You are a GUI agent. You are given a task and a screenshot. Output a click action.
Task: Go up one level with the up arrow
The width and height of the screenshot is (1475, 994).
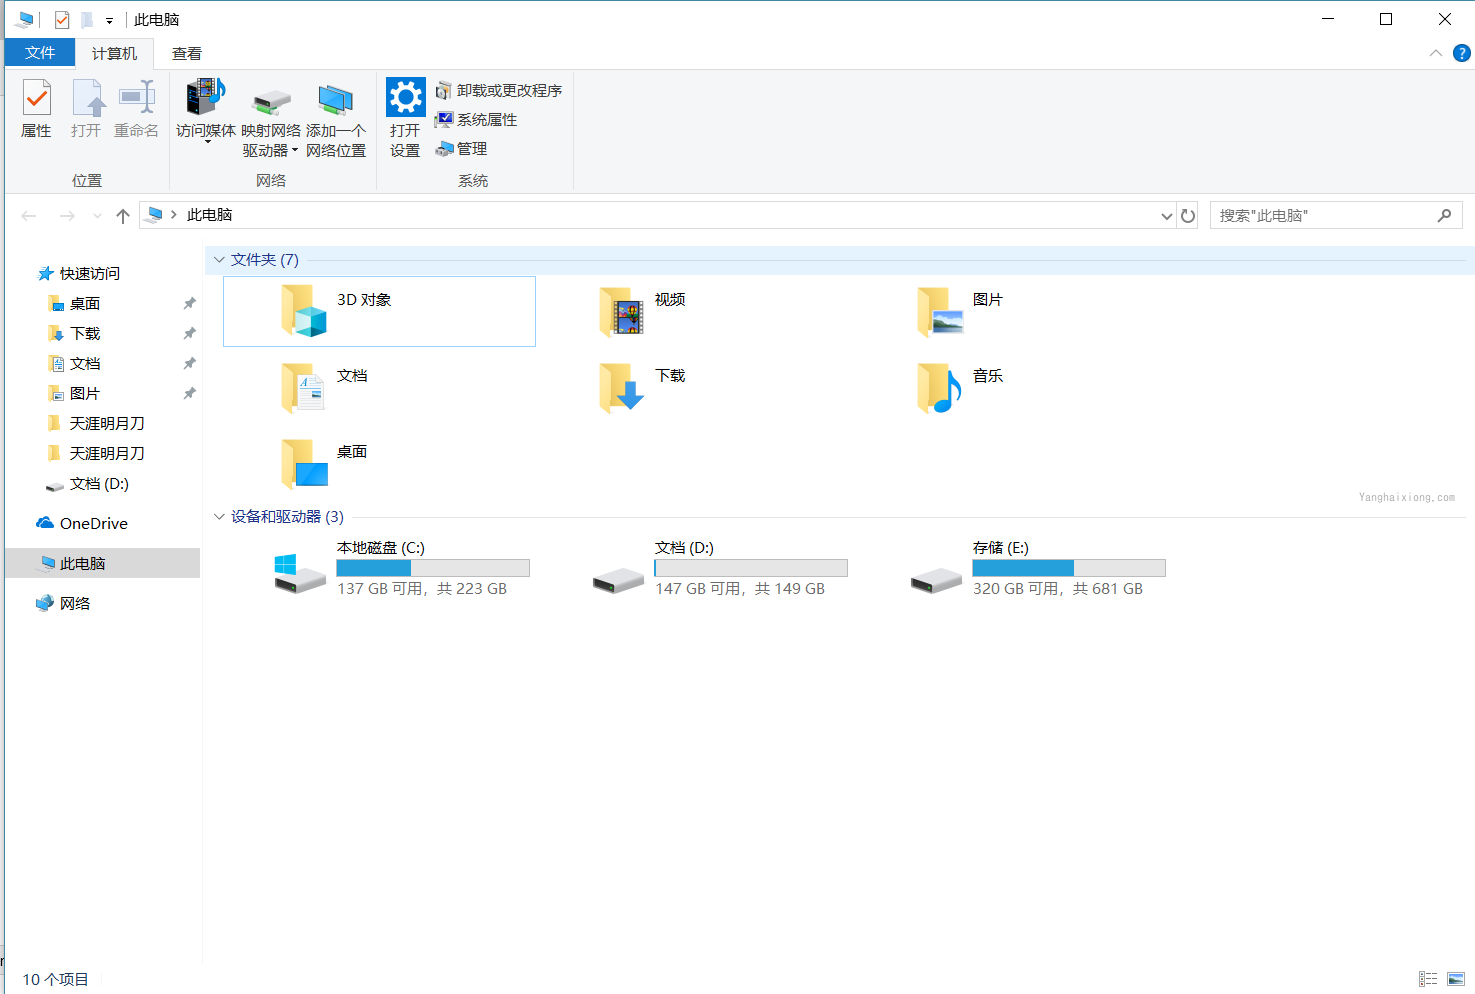123,215
